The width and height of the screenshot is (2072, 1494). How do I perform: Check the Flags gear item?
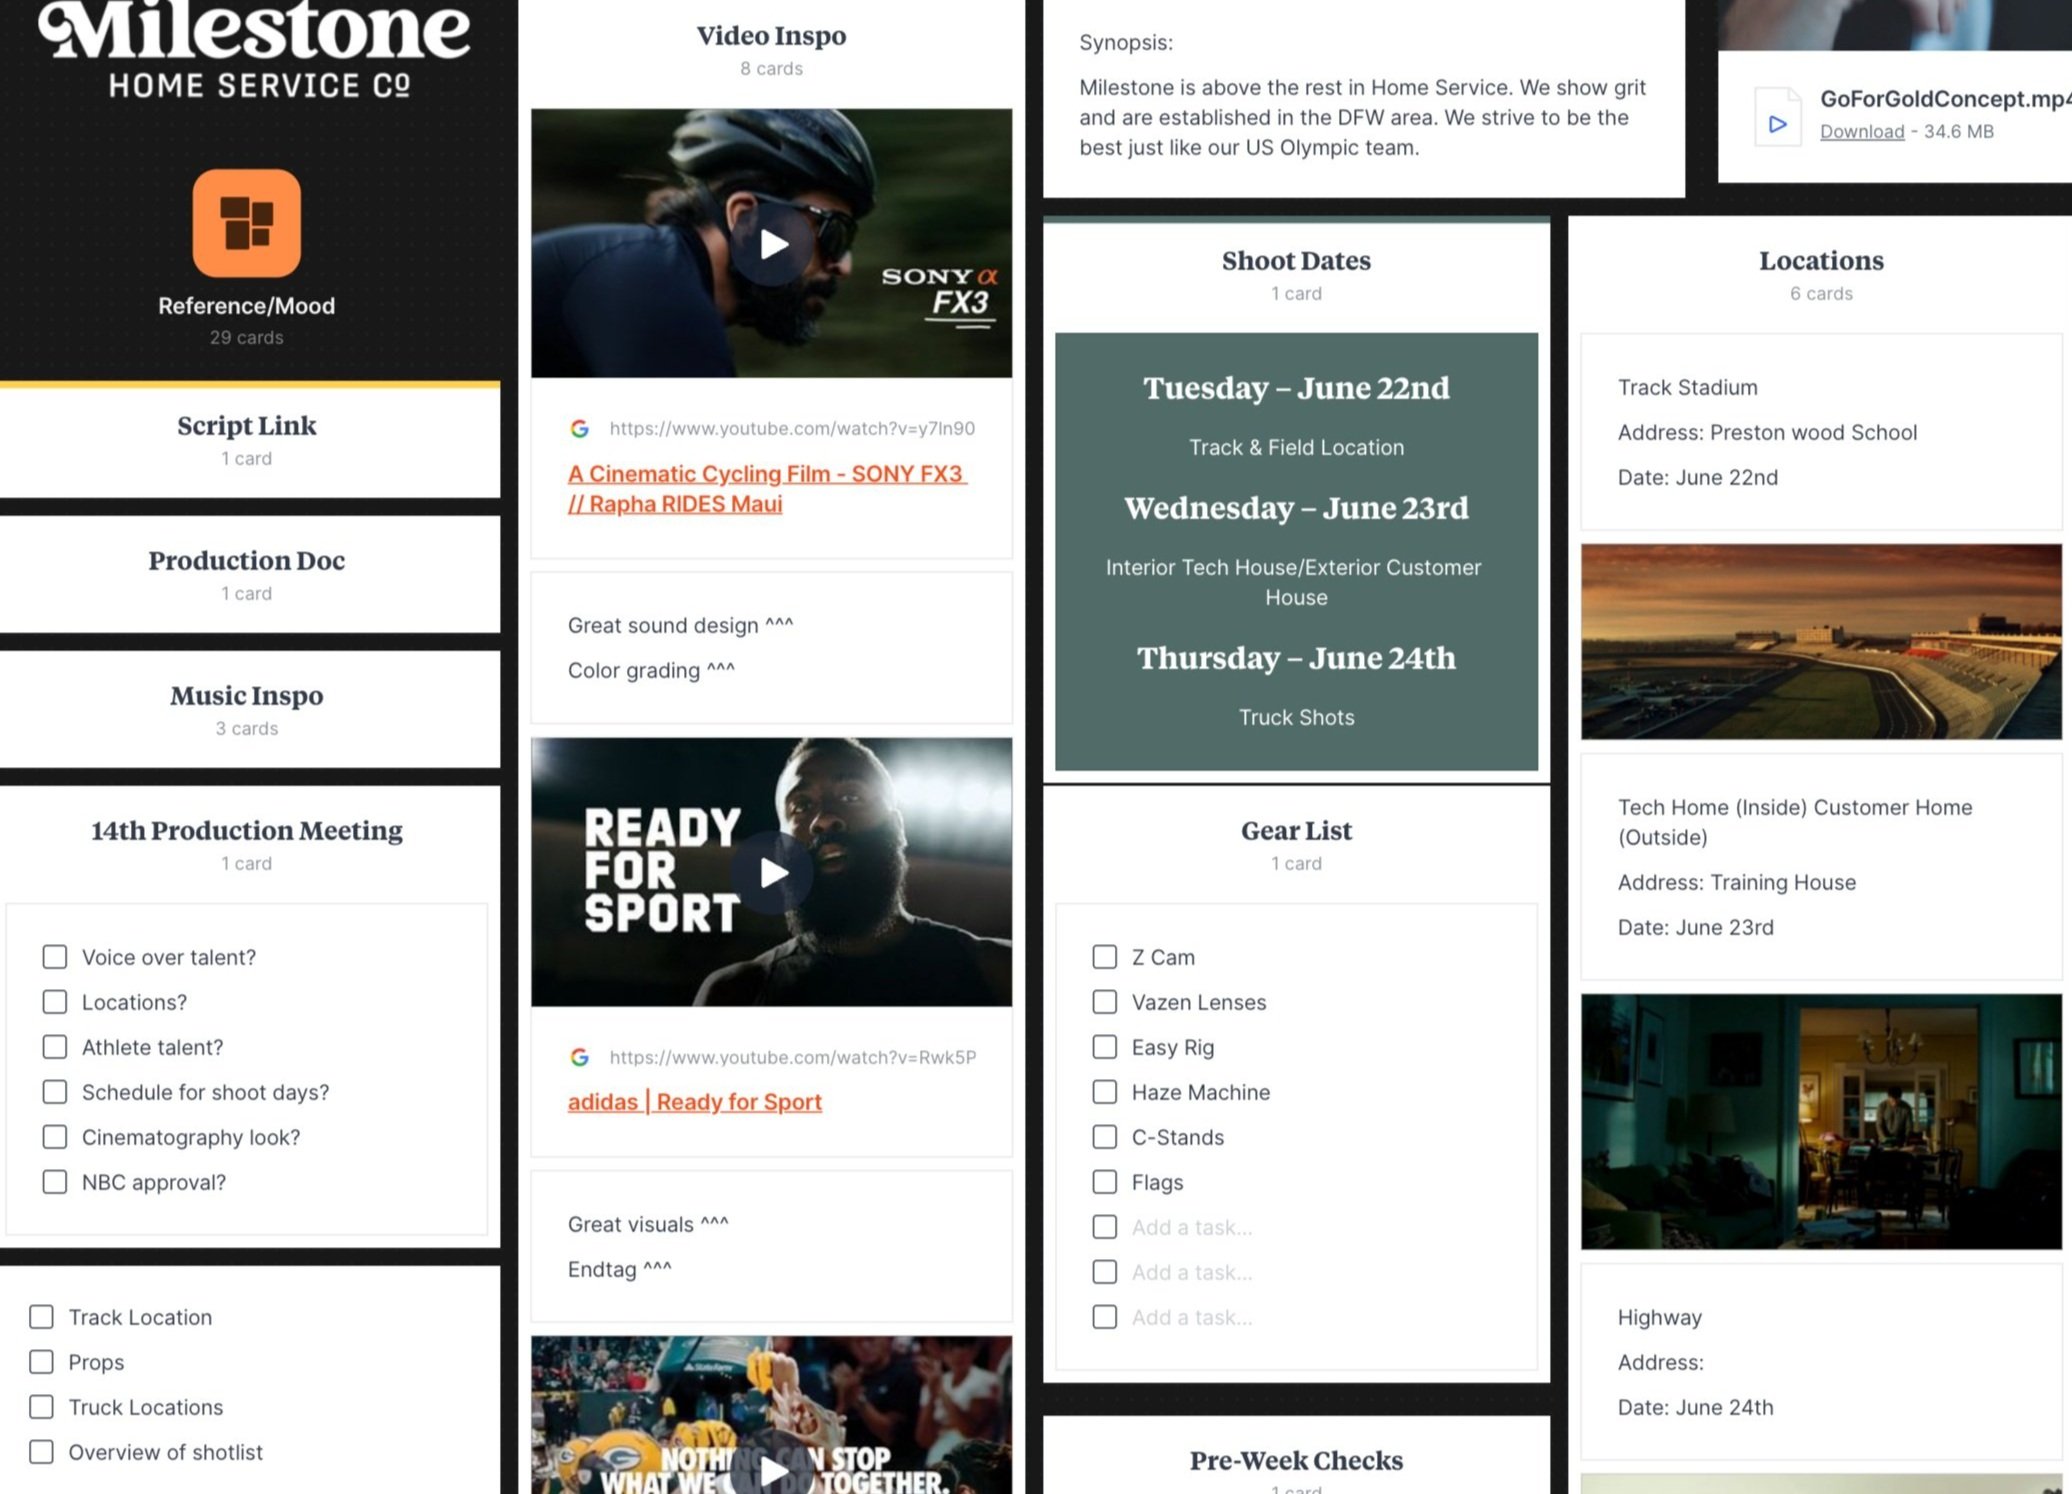click(1105, 1182)
